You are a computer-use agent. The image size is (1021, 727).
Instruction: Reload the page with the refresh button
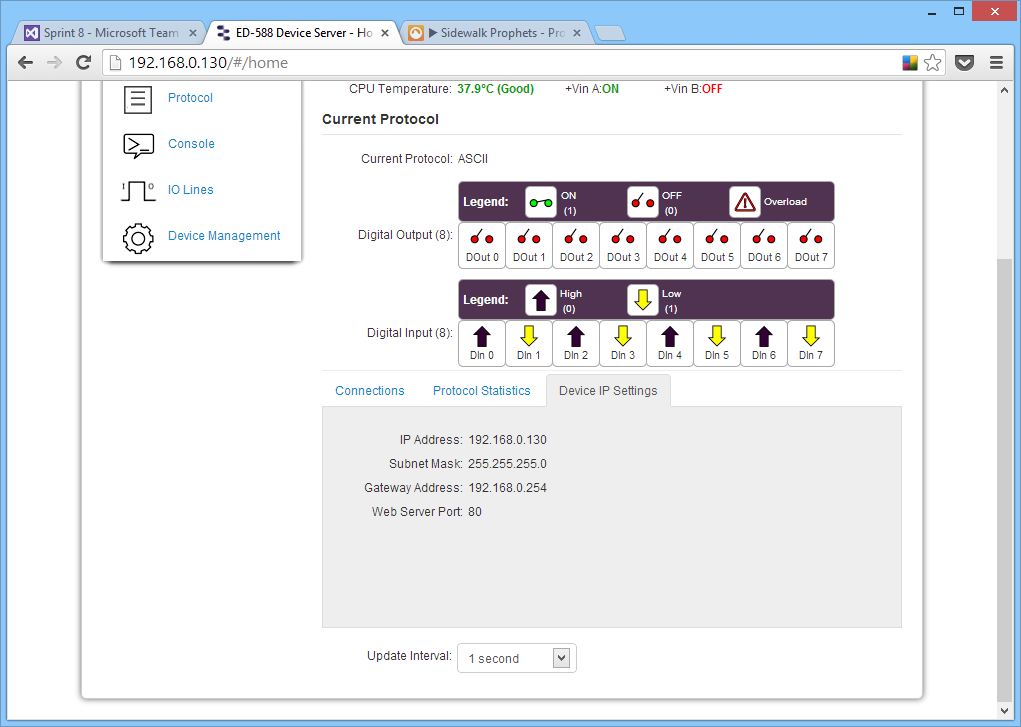[84, 63]
